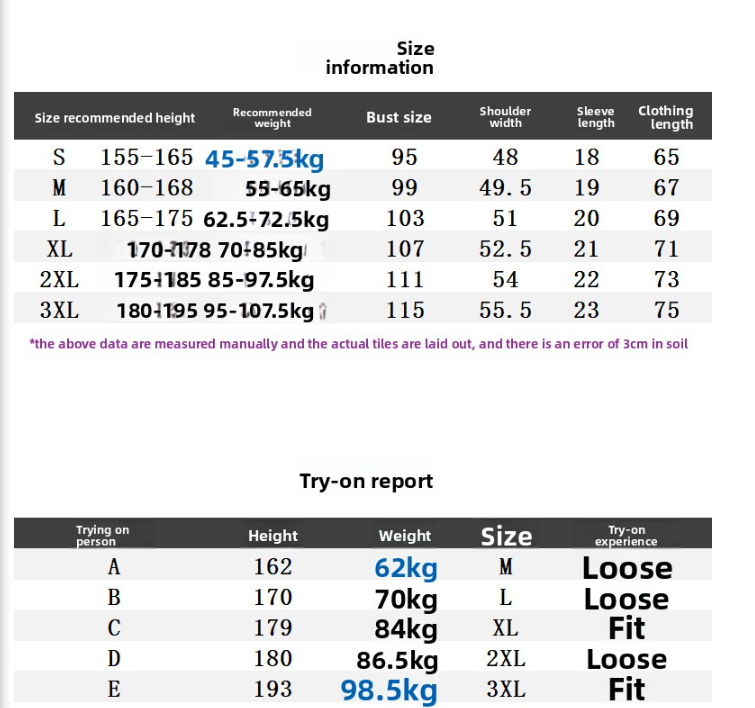Viewport: 755px width, 708px height.
Task: Click the blue 98.5kg weight value
Action: pos(389,690)
